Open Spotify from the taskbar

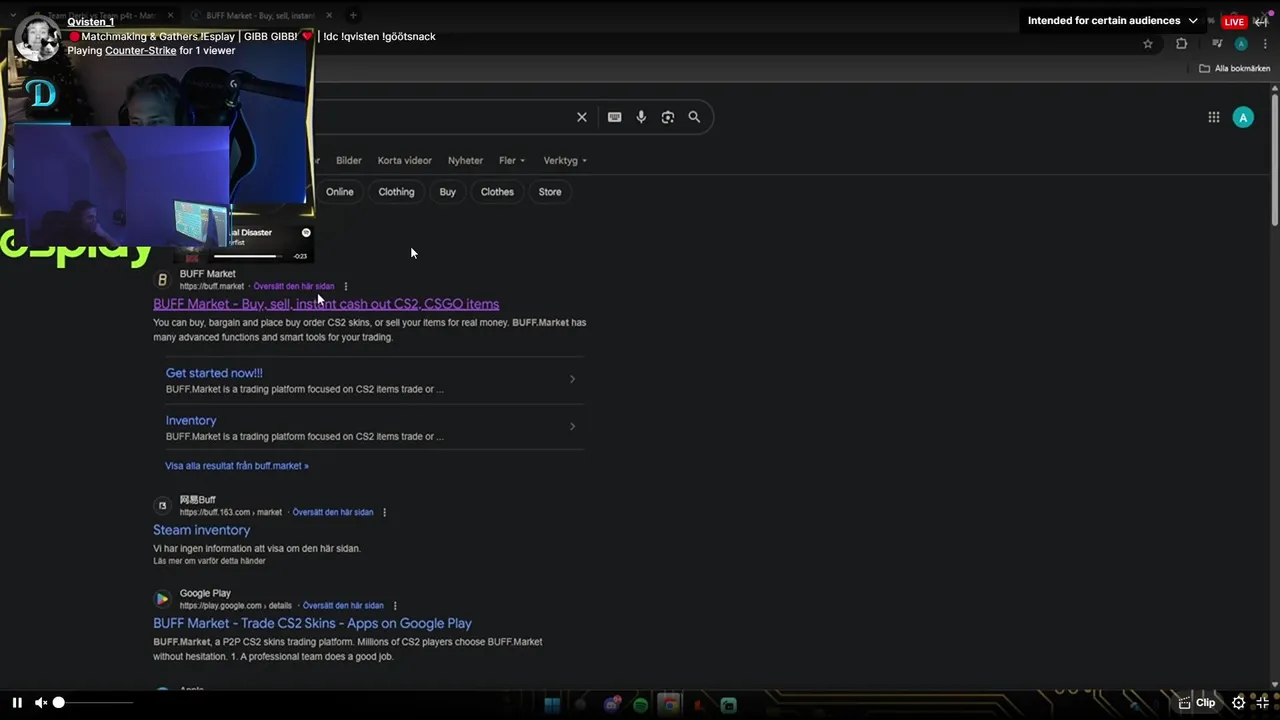click(x=641, y=705)
